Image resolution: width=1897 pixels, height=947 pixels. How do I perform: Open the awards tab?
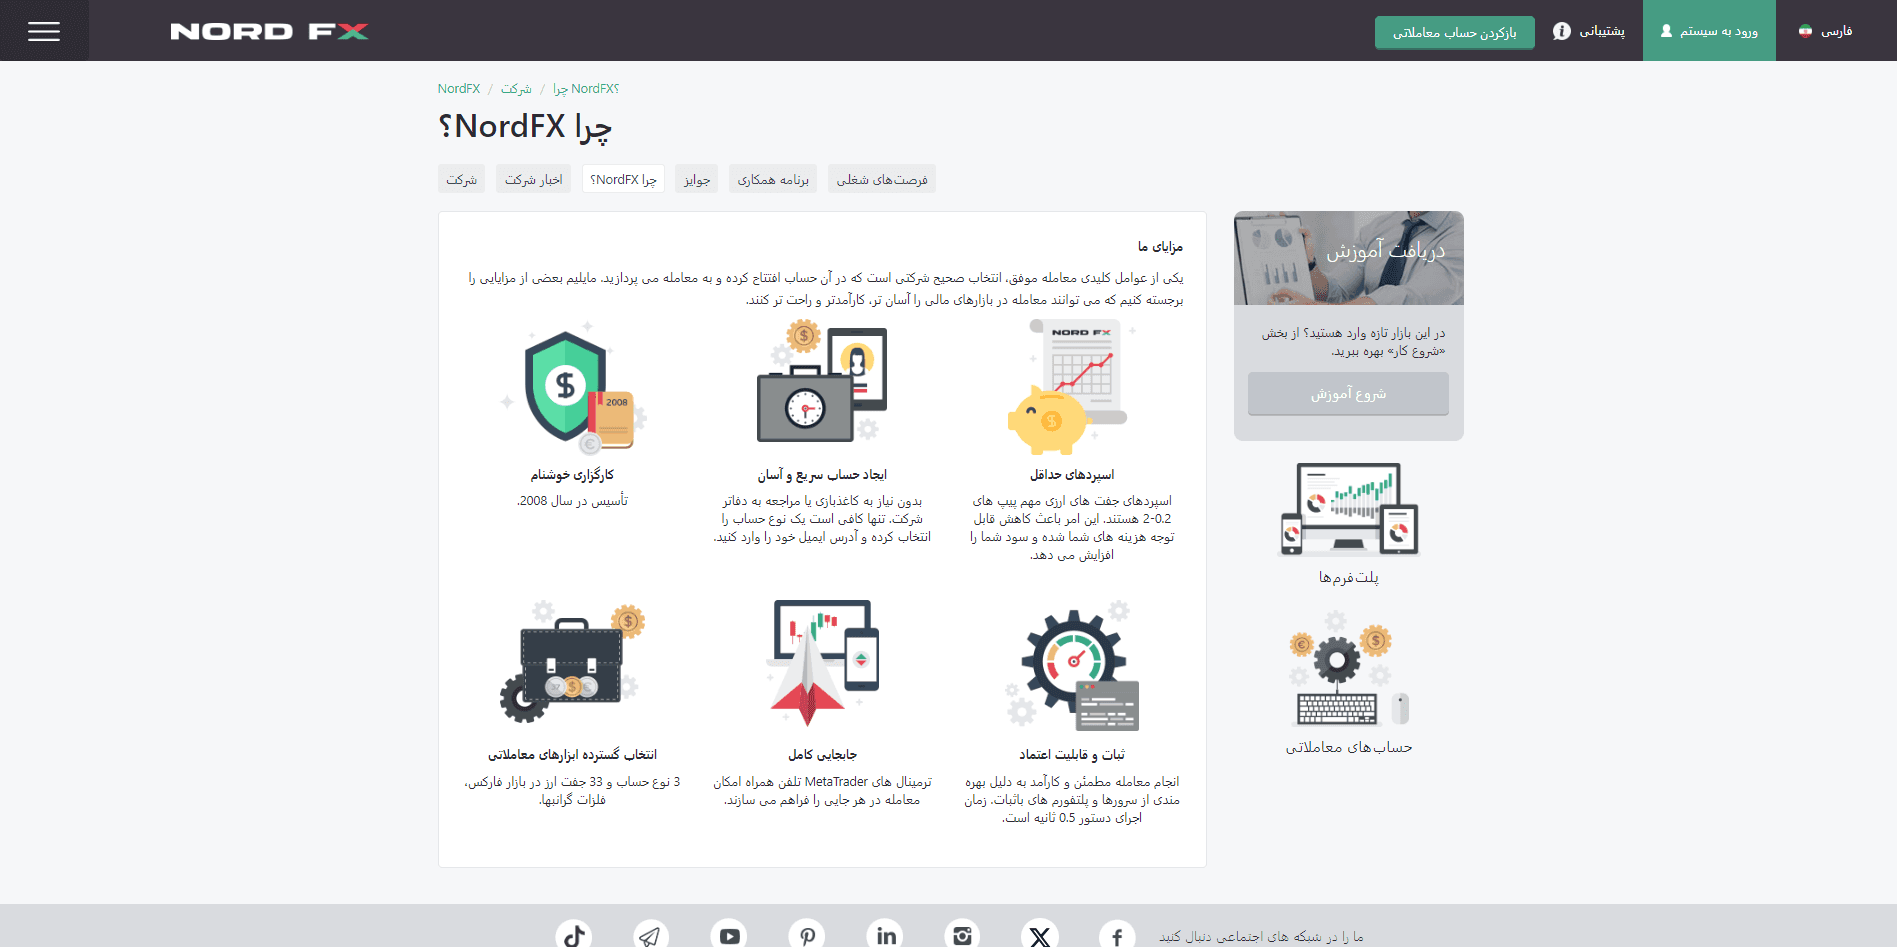tap(697, 179)
